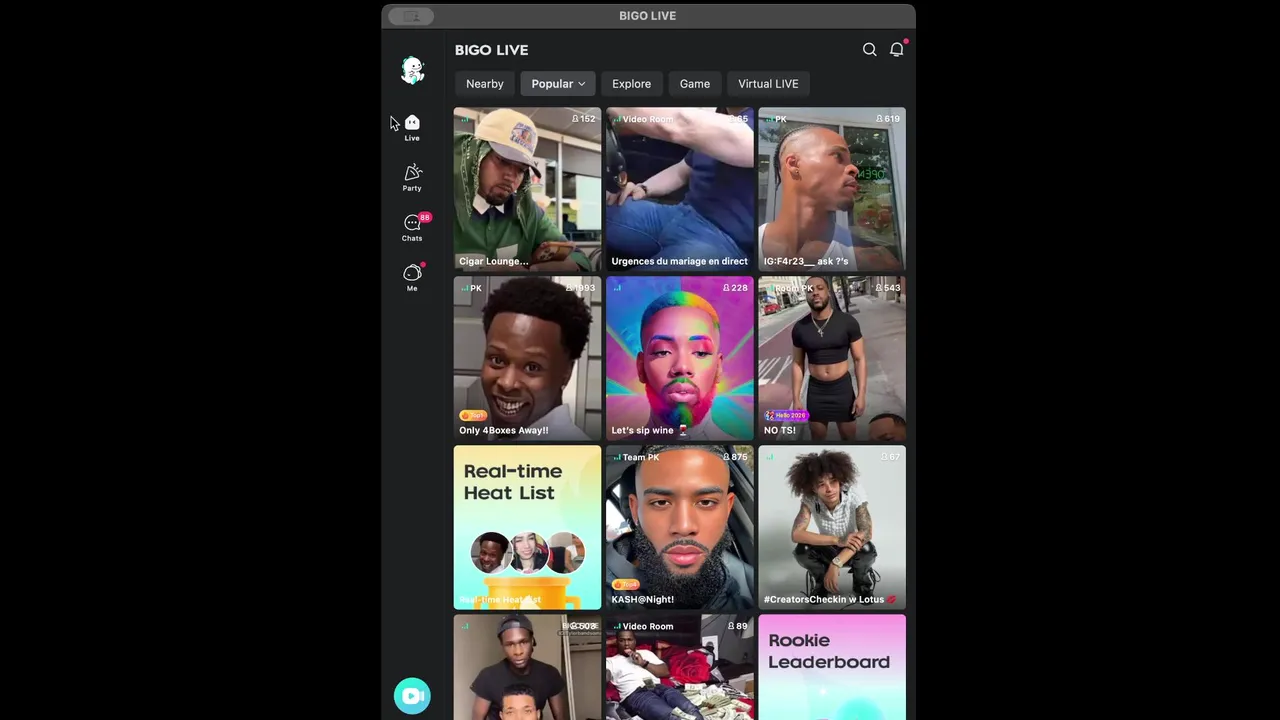The image size is (1280, 720).
Task: Open the Let's sip wine stream
Action: pos(680,358)
